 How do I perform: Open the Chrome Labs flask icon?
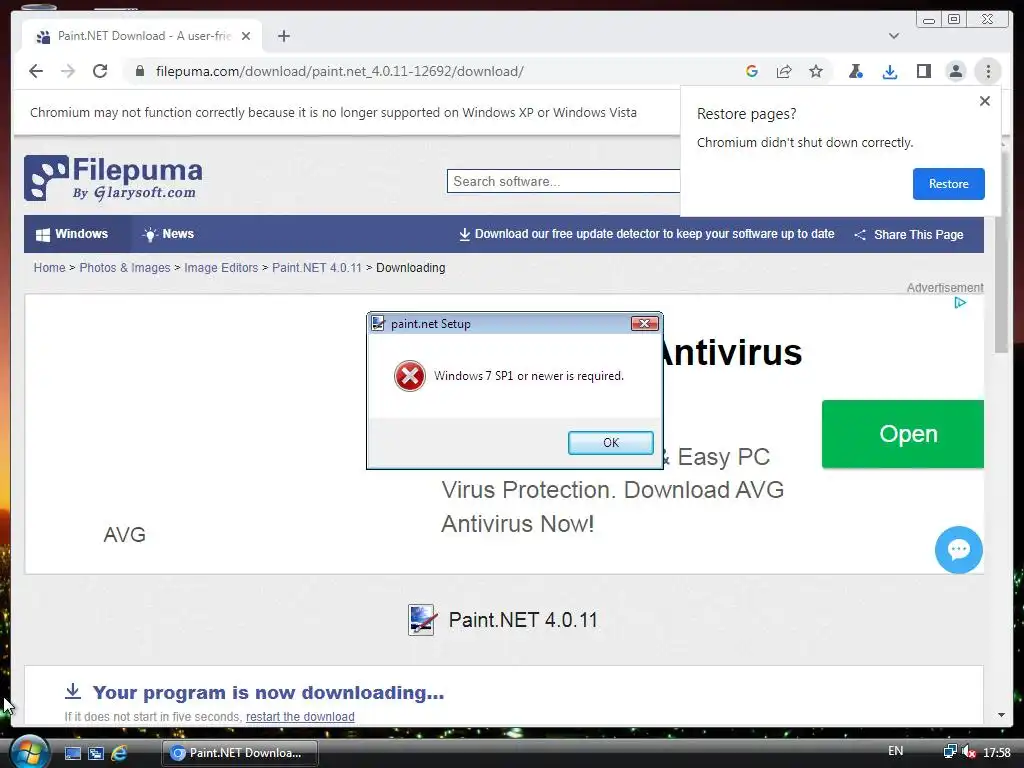tap(856, 71)
